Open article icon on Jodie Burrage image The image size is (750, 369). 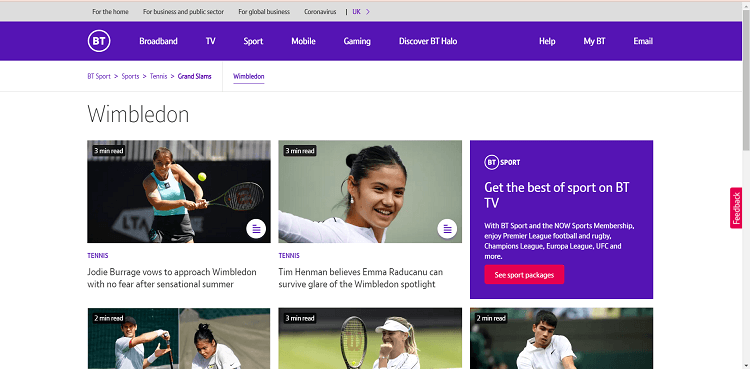(256, 229)
